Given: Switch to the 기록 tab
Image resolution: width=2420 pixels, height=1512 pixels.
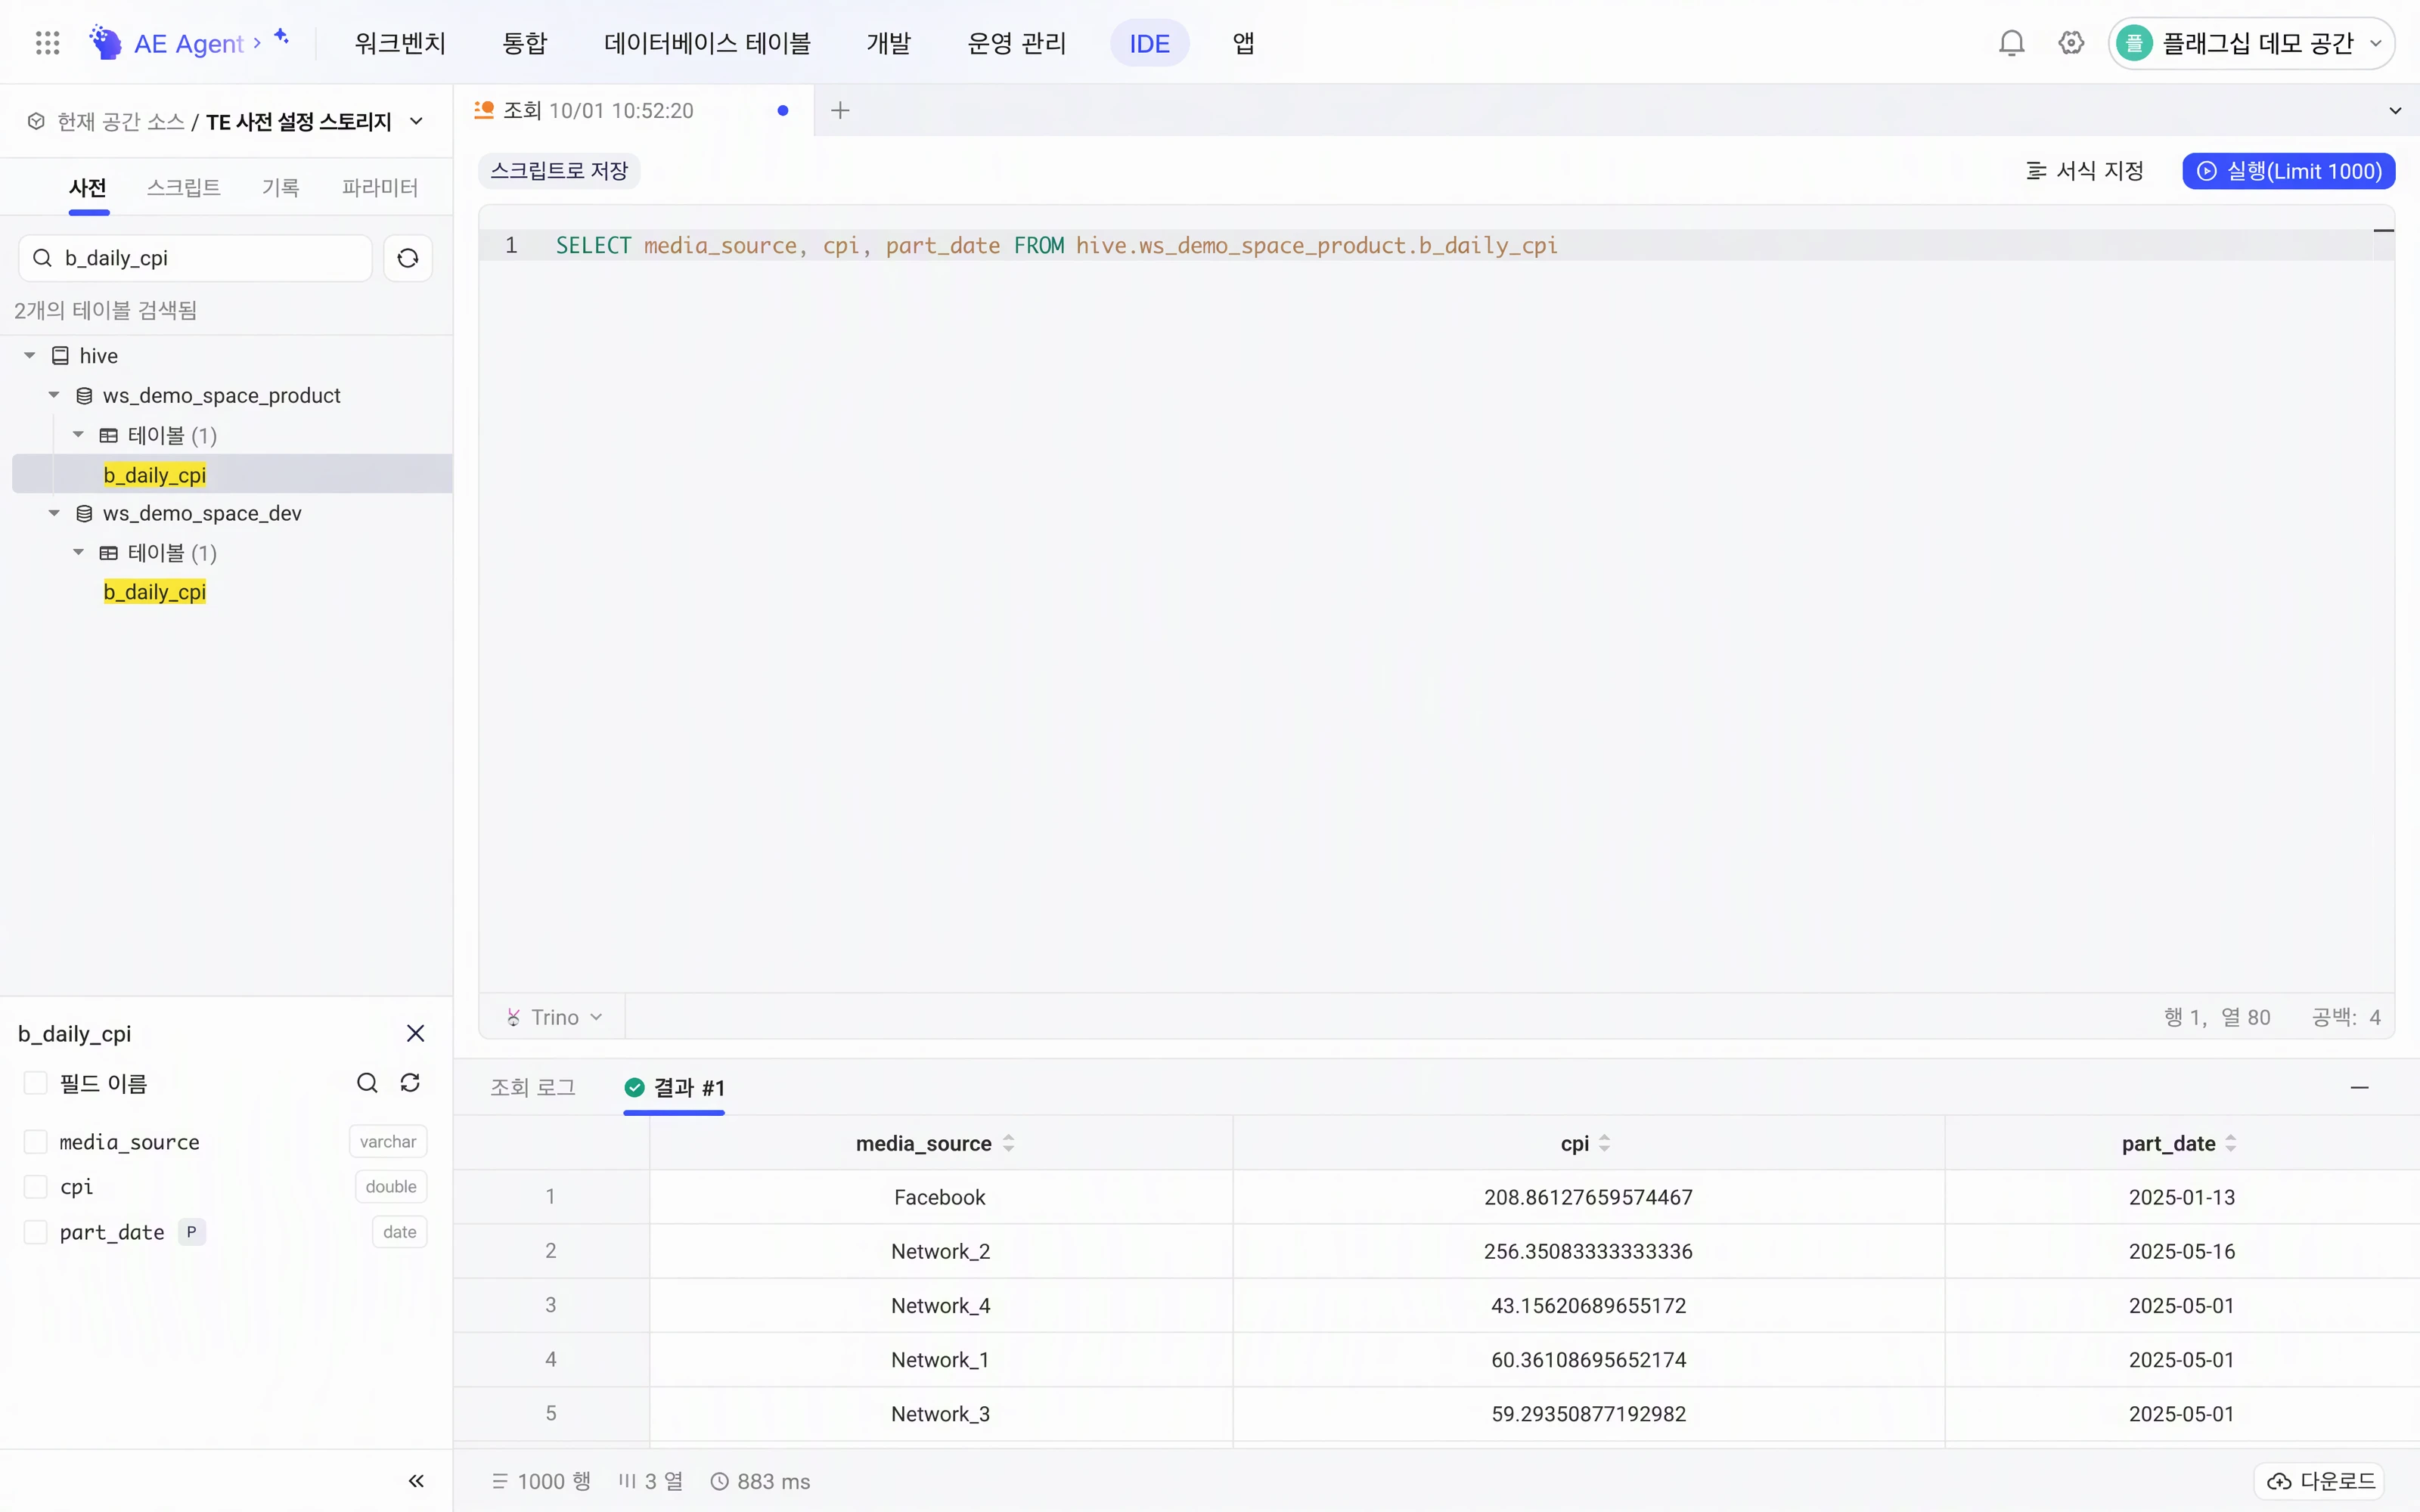Looking at the screenshot, I should pyautogui.click(x=281, y=187).
